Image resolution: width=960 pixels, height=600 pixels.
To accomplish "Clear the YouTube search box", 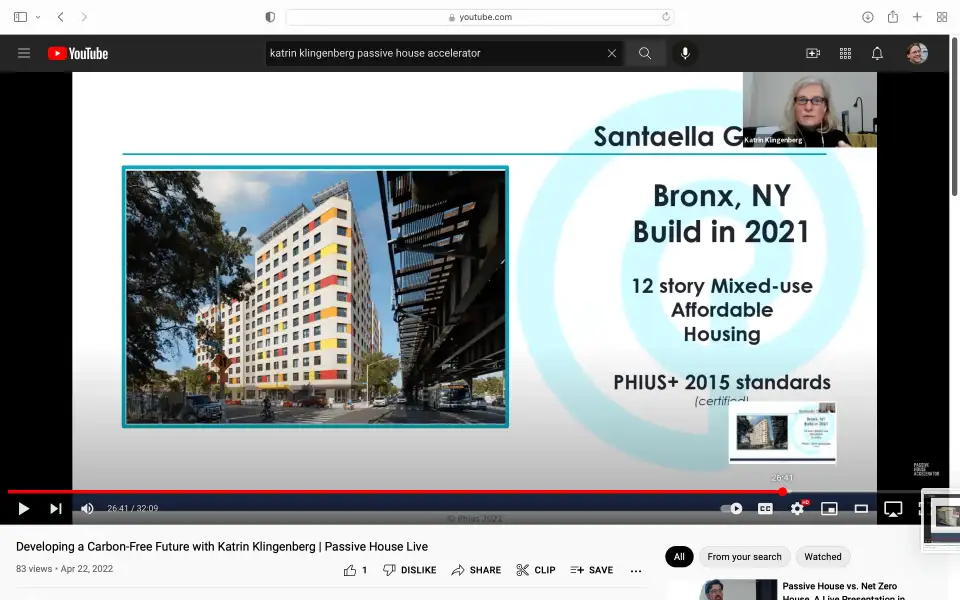I will (x=612, y=53).
